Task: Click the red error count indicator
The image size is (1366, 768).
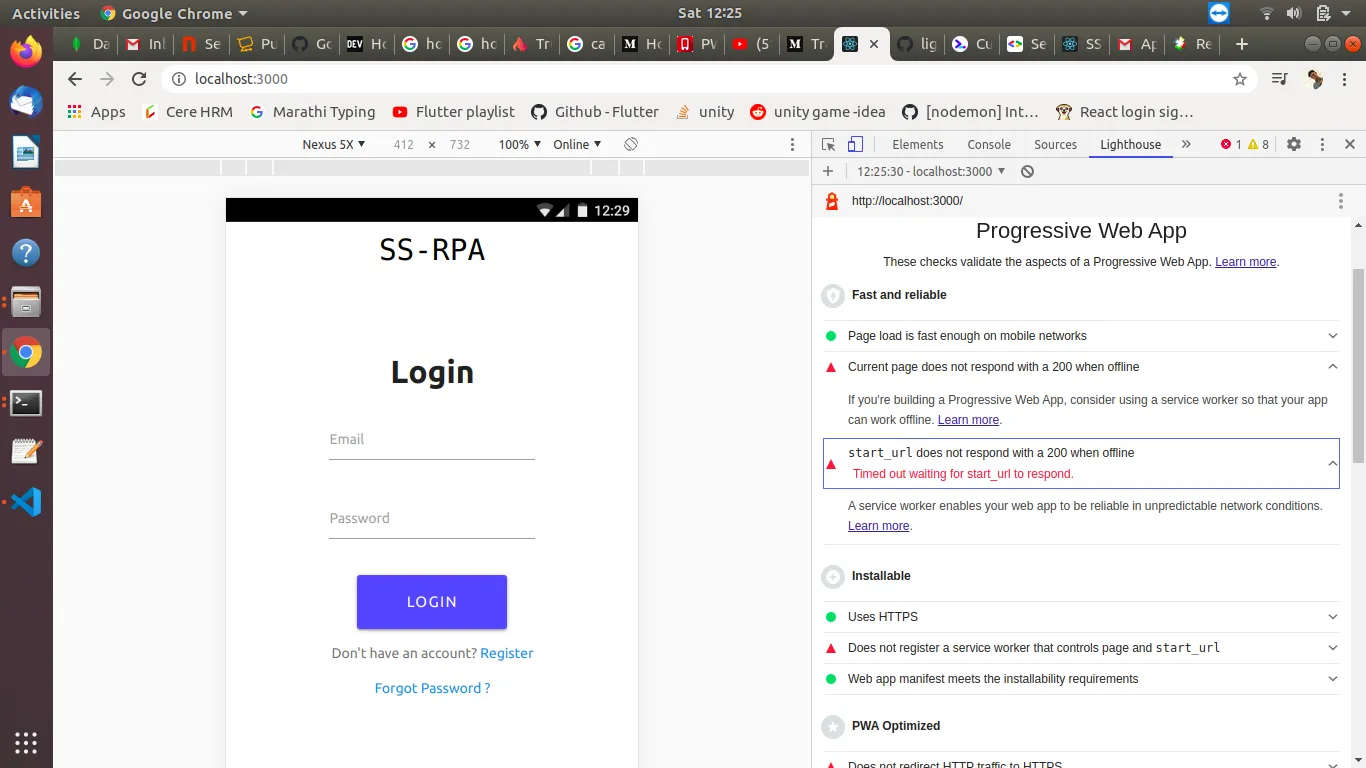Action: point(1231,144)
